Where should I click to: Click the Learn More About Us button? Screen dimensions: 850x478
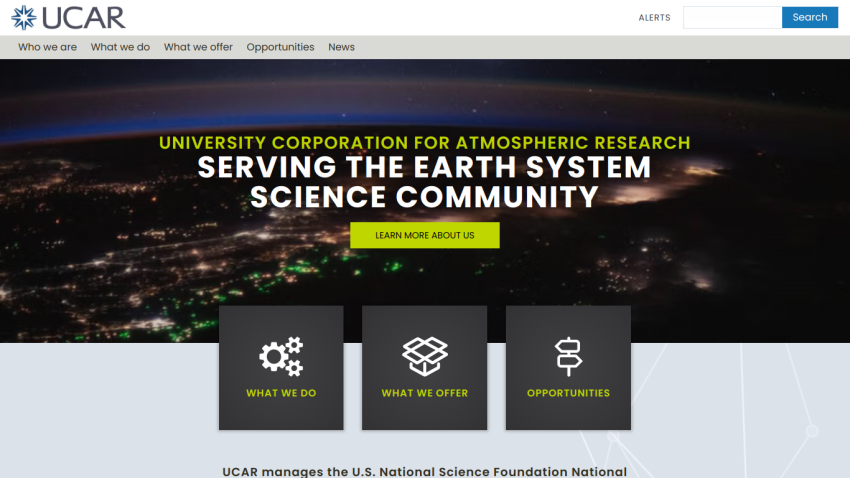(x=425, y=235)
